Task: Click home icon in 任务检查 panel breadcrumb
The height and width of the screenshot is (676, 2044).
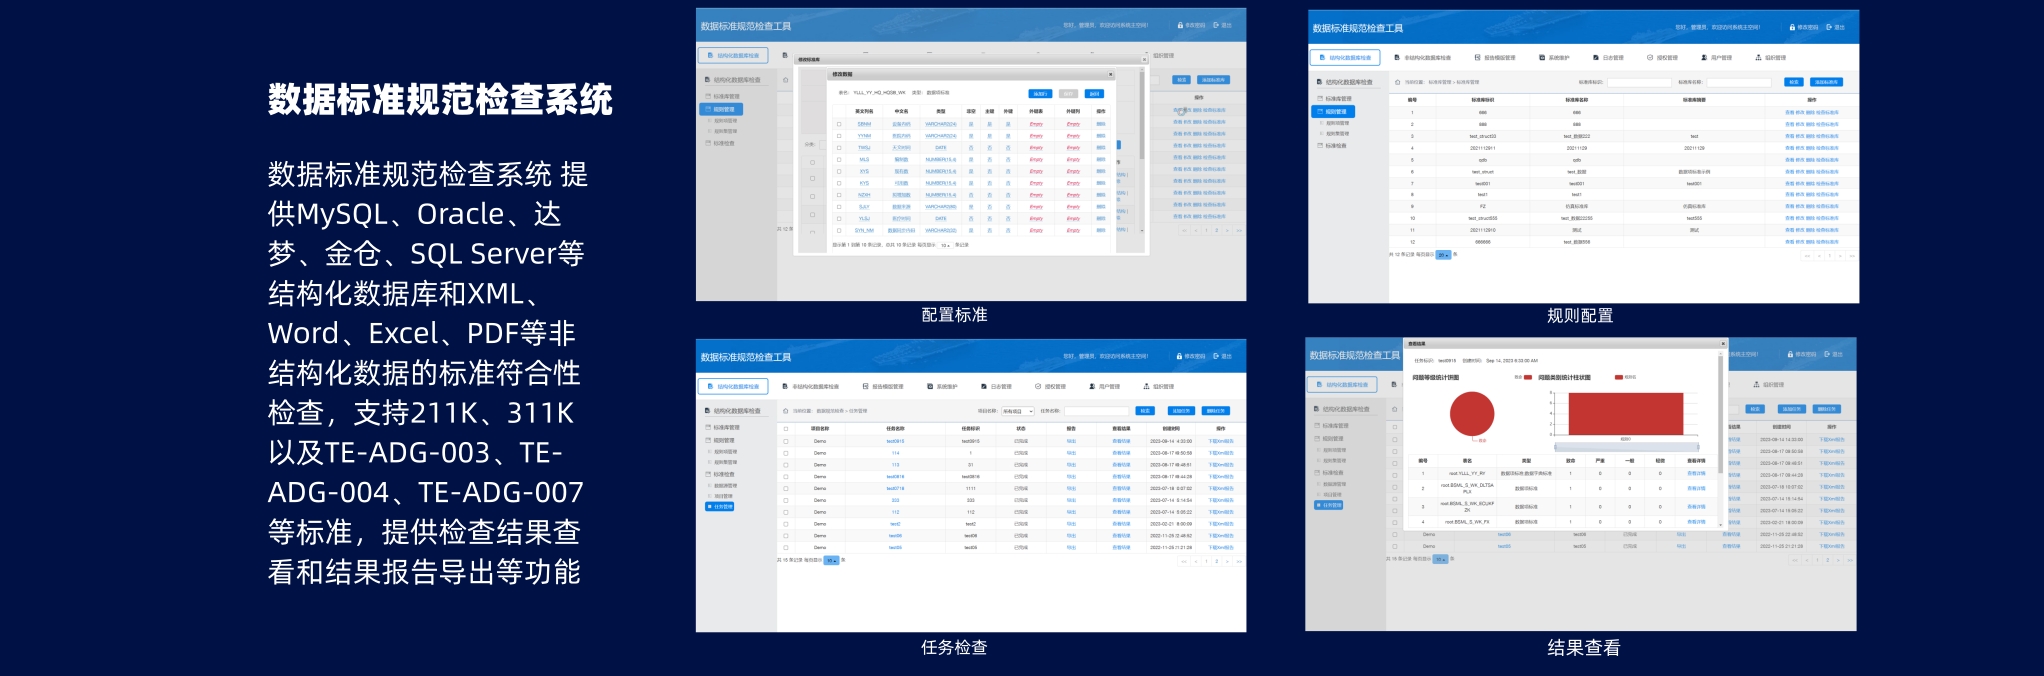Action: point(785,411)
